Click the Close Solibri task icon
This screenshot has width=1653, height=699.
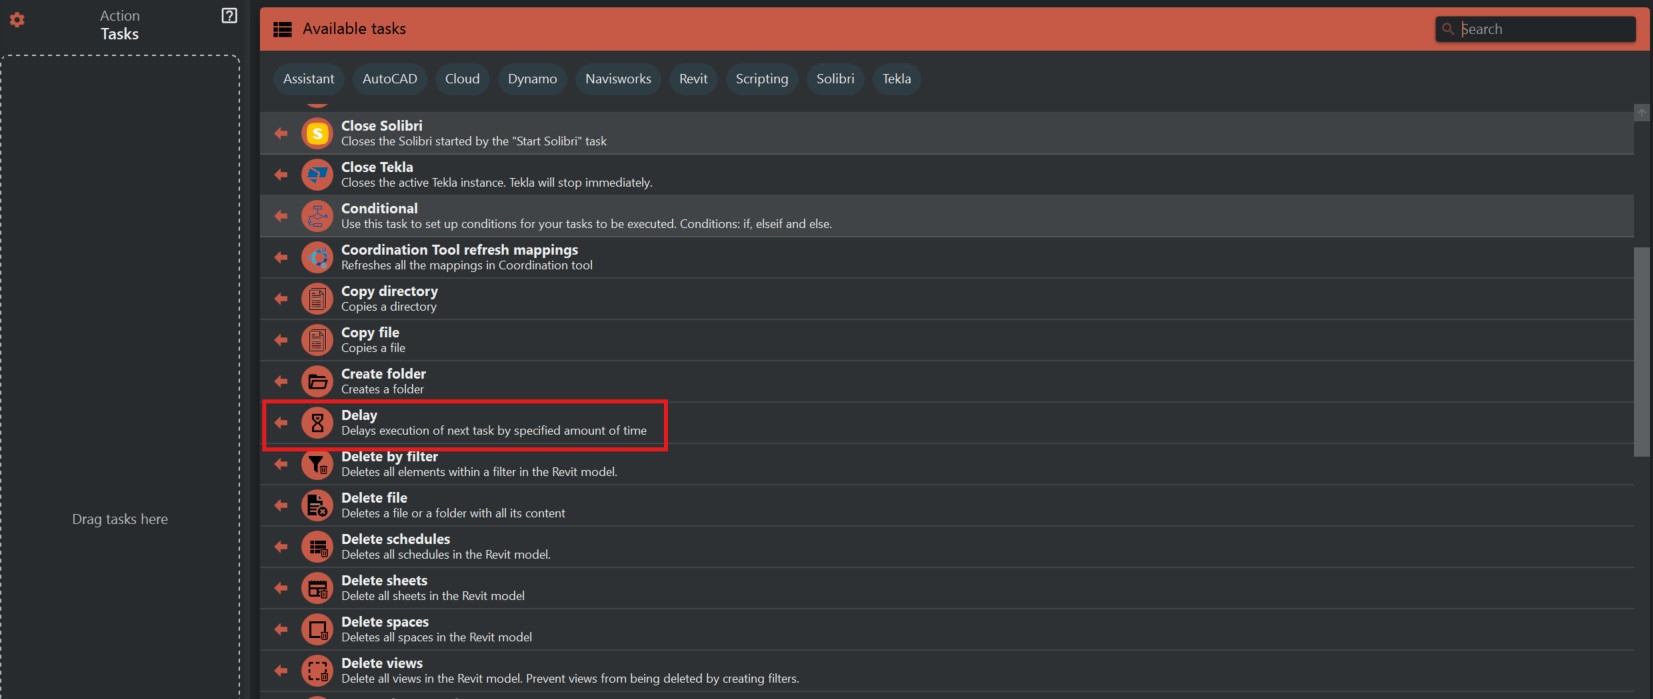(x=317, y=133)
